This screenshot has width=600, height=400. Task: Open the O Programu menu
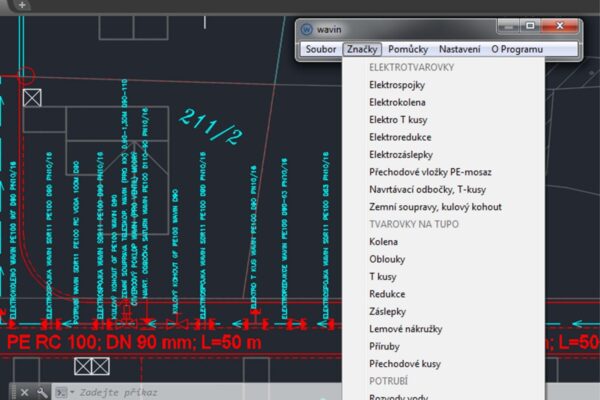[x=517, y=49]
